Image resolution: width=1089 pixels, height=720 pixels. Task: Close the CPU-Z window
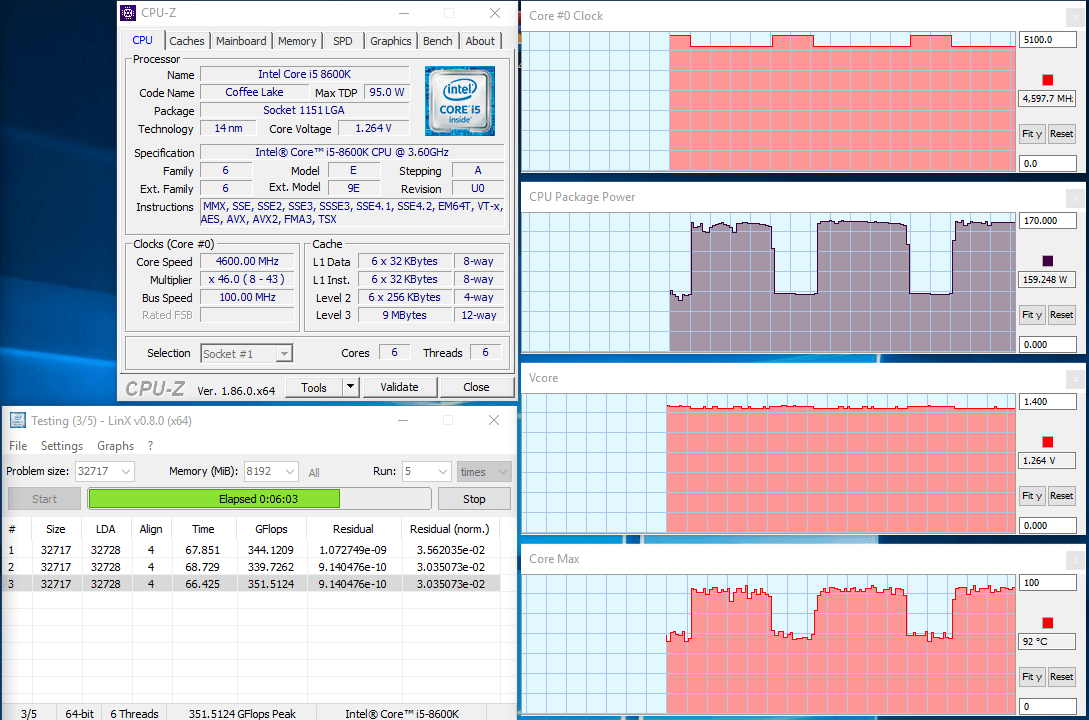pos(495,13)
